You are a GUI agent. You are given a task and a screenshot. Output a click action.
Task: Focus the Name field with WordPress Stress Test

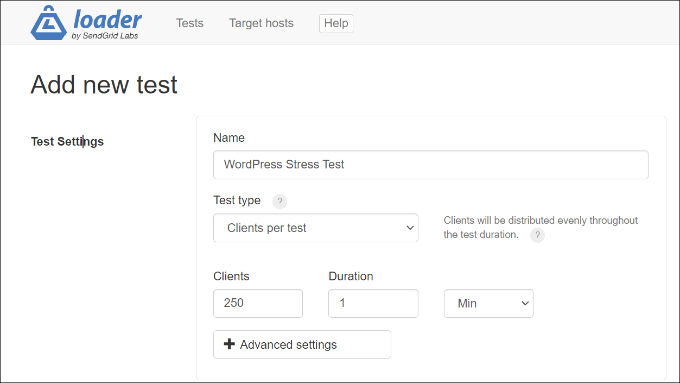tap(431, 165)
